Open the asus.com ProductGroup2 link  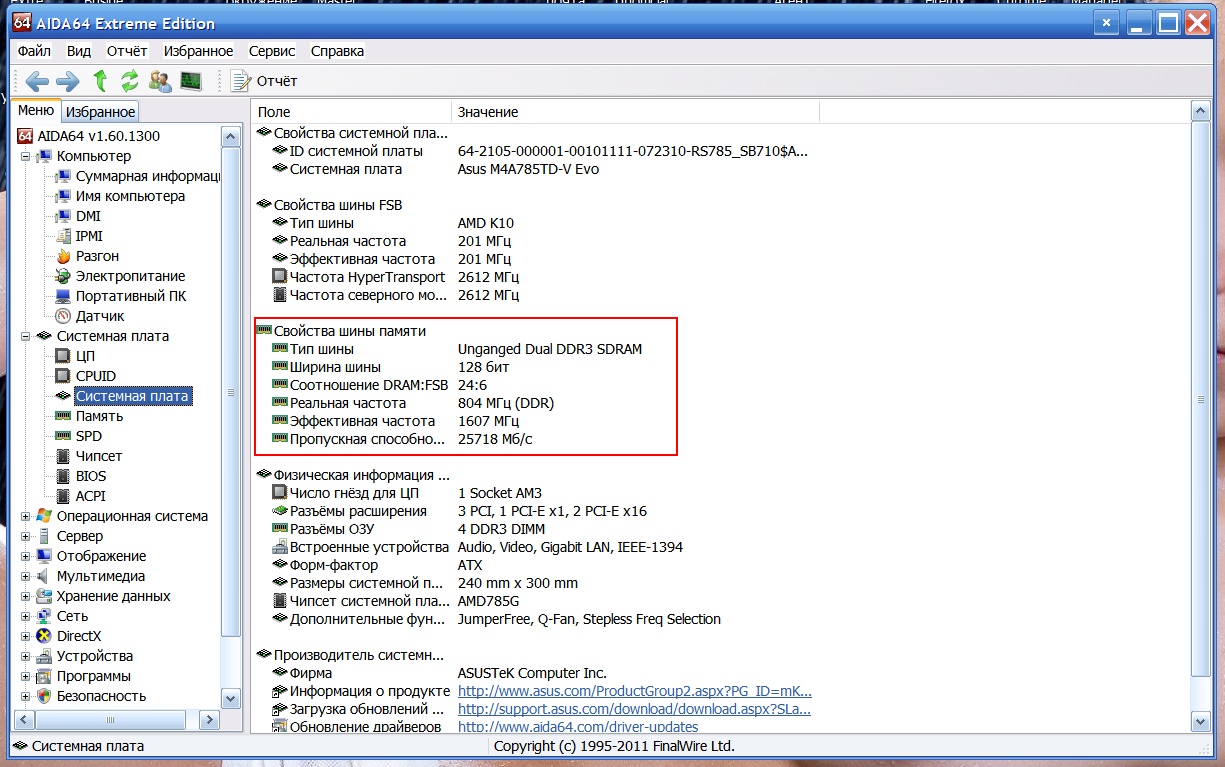coord(635,691)
